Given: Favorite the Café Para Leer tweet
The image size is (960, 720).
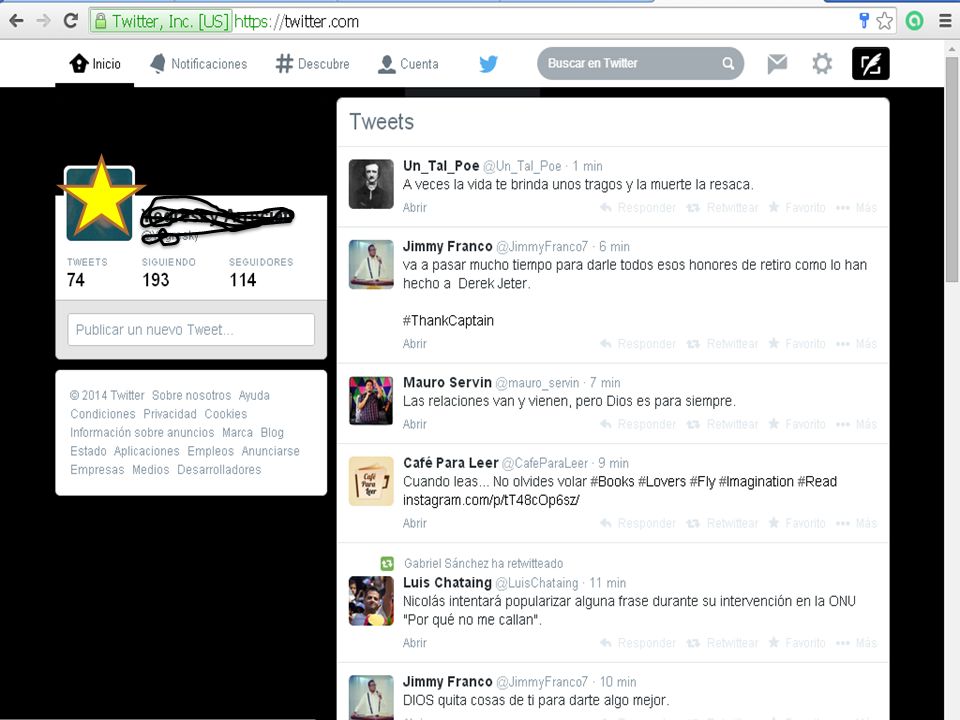Looking at the screenshot, I should pos(797,523).
